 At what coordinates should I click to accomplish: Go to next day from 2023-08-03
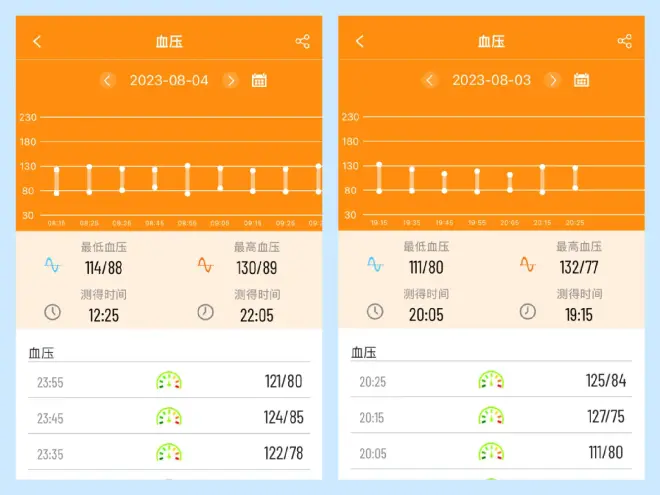pos(553,80)
